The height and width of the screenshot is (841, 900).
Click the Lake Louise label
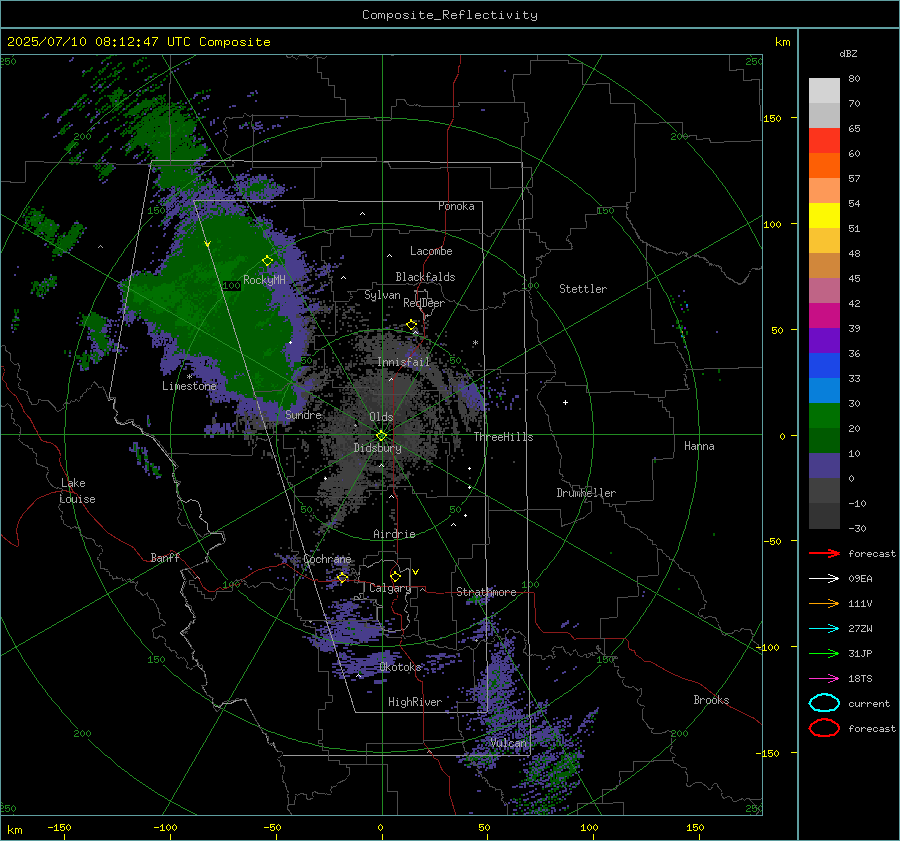[77, 491]
